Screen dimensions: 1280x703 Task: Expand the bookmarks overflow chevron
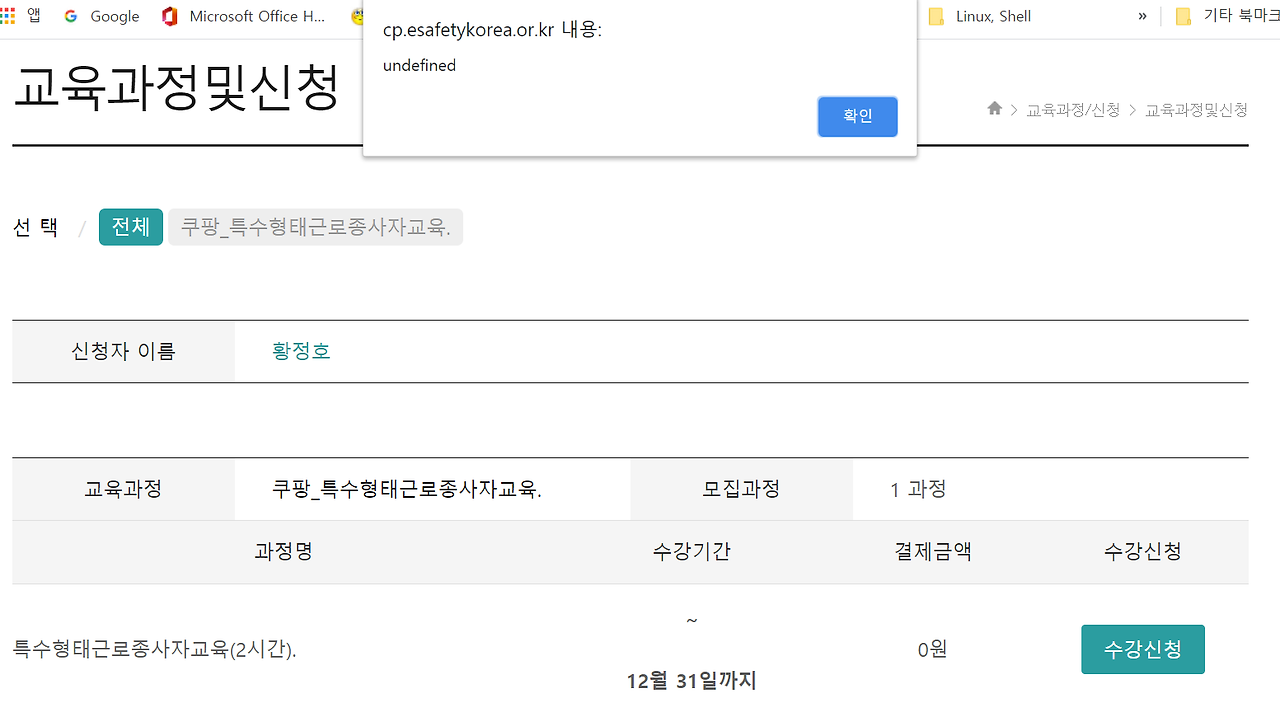point(1142,16)
